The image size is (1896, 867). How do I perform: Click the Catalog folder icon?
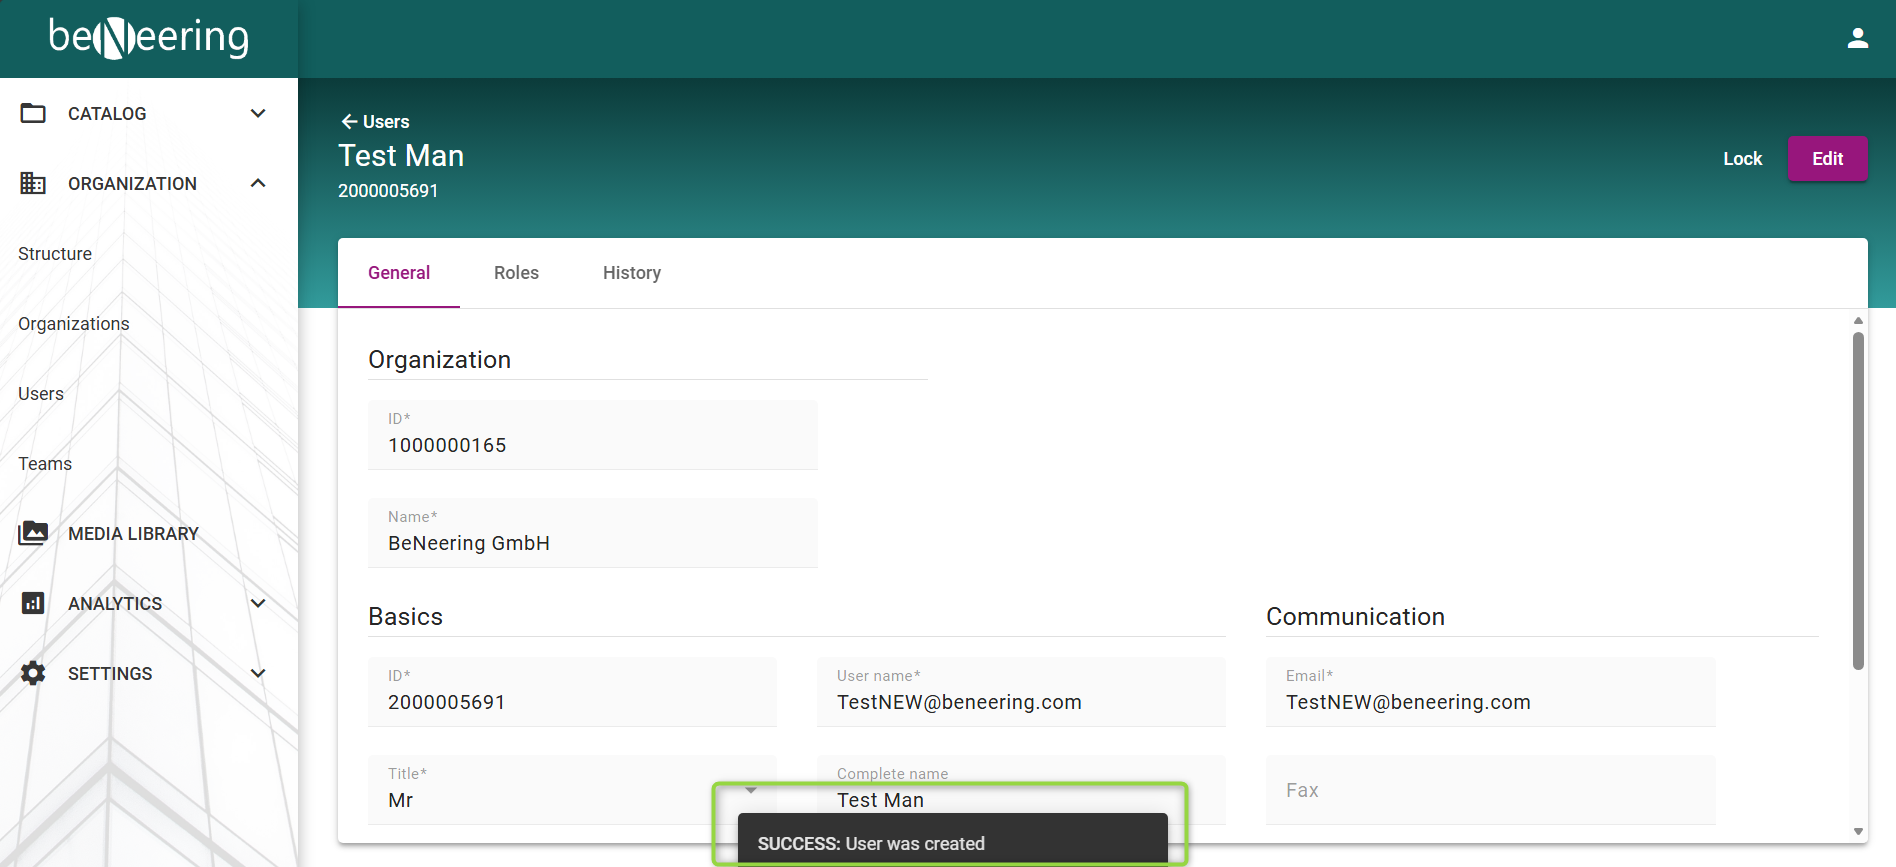[33, 113]
